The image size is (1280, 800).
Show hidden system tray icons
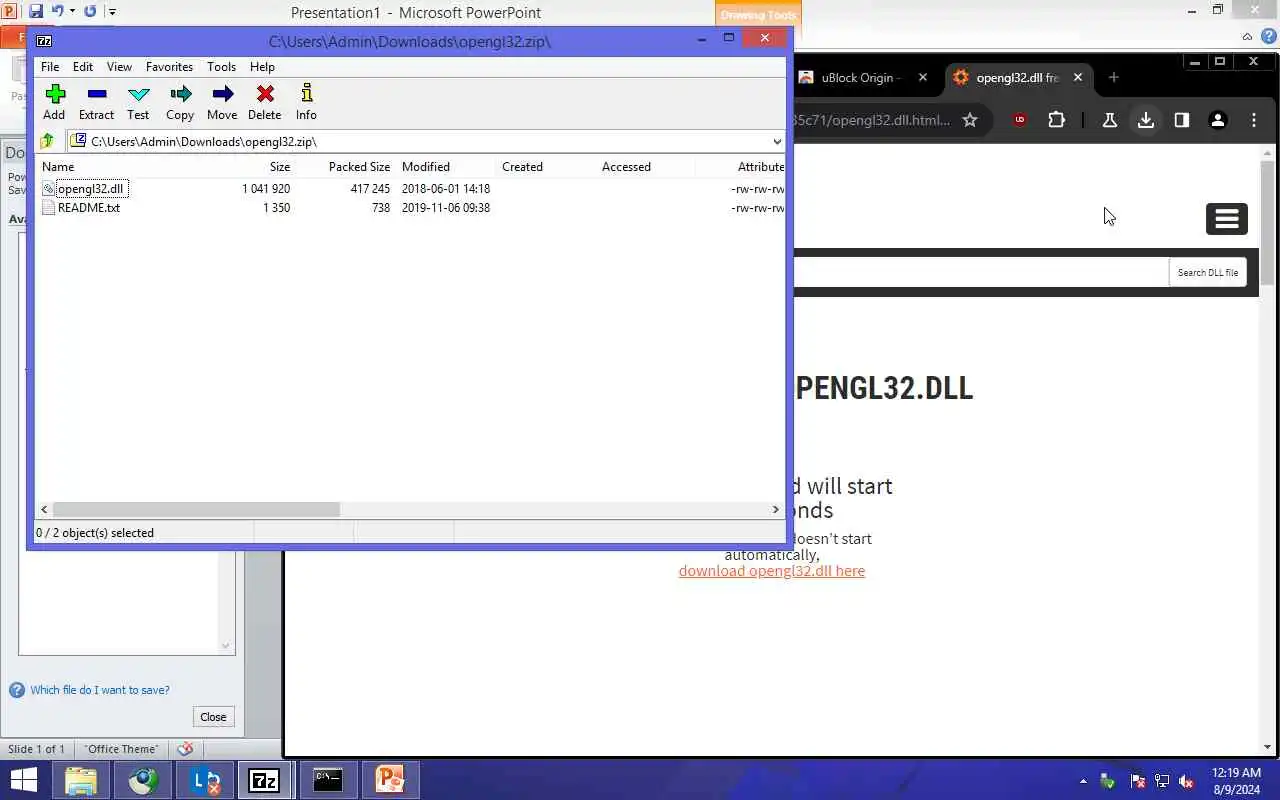[1083, 781]
